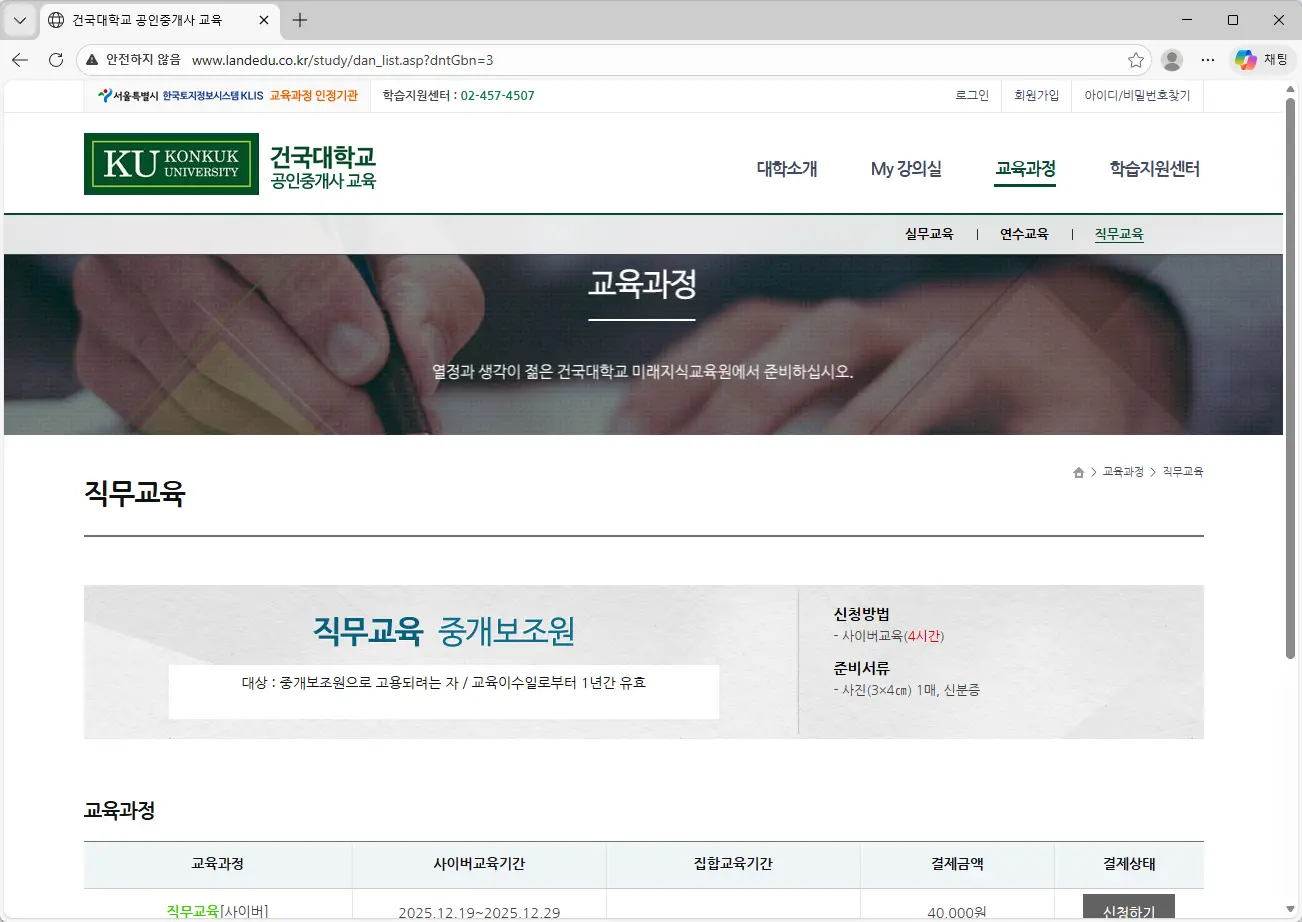Screen dimensions: 1302x922
Task: Click the 로그인 link
Action: (x=971, y=94)
